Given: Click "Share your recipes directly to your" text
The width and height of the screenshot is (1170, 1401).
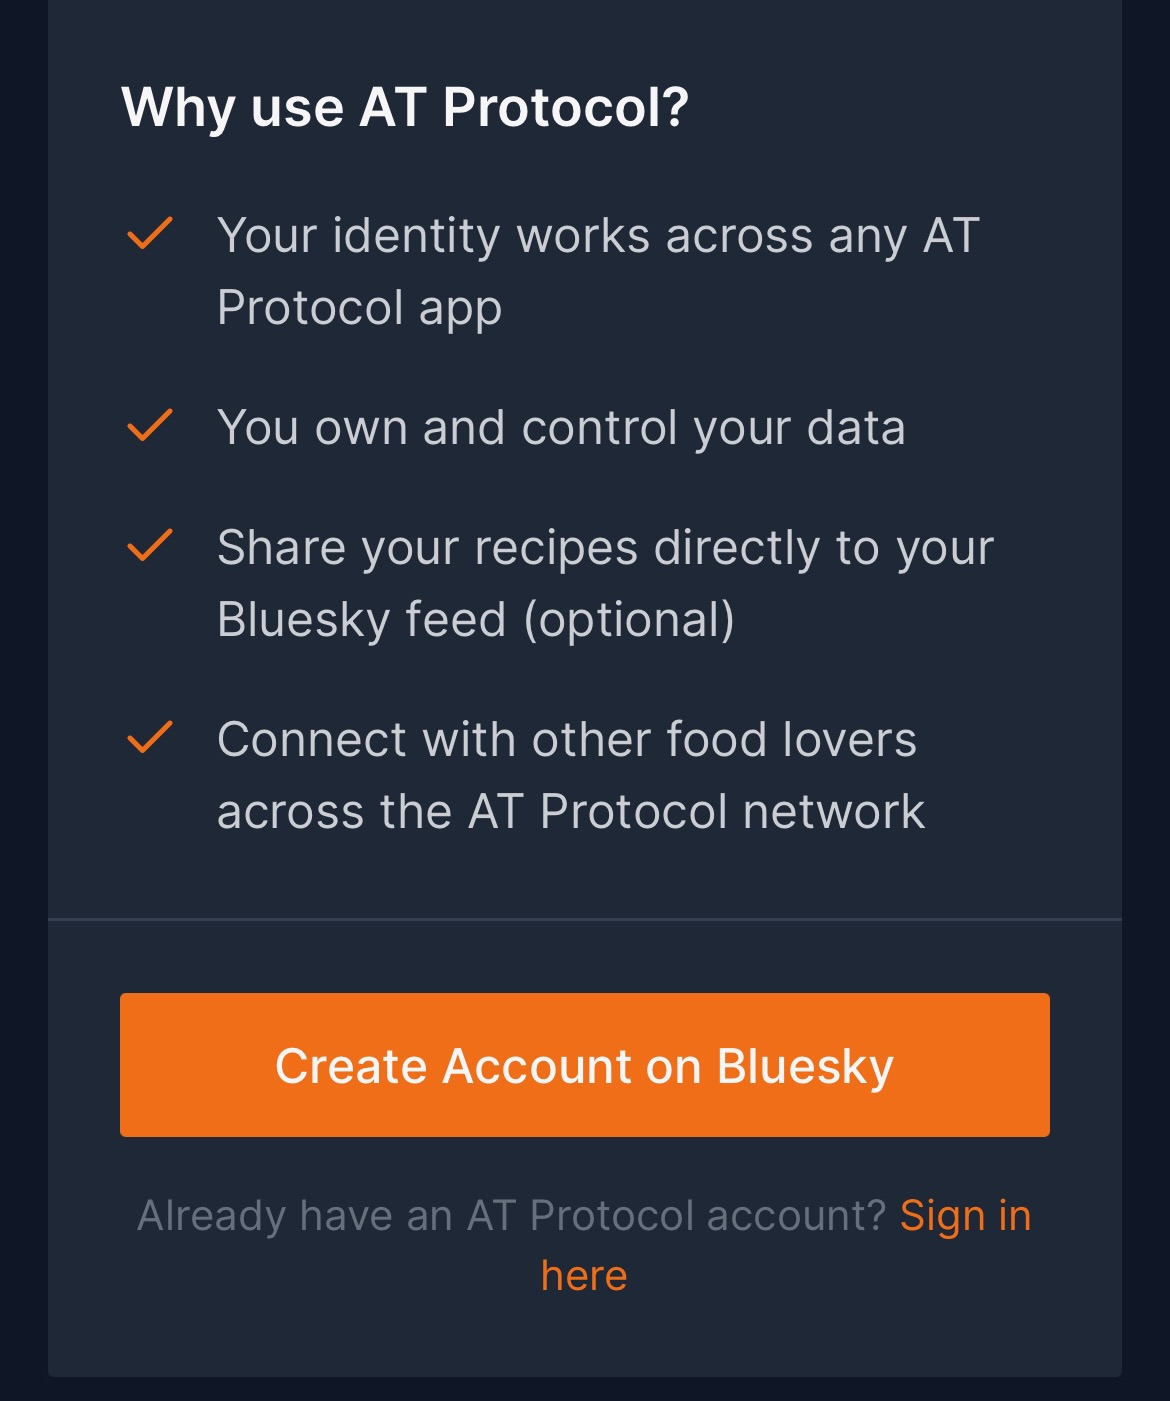Looking at the screenshot, I should point(606,549).
